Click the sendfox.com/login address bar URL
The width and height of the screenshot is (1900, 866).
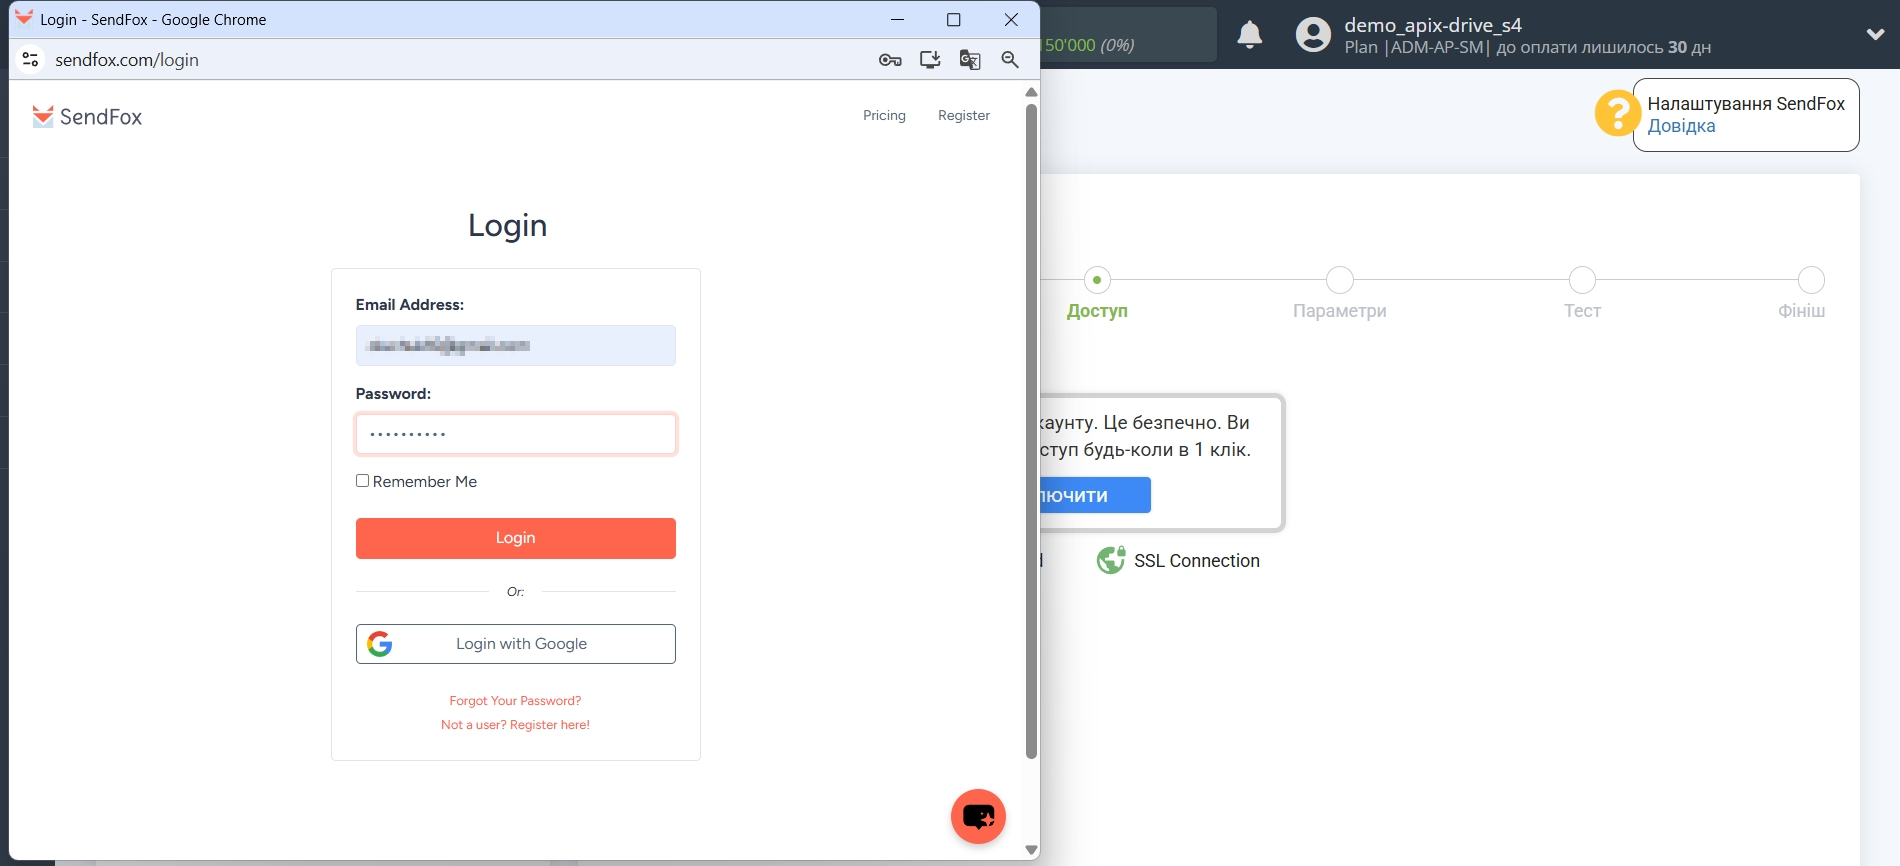tap(127, 60)
